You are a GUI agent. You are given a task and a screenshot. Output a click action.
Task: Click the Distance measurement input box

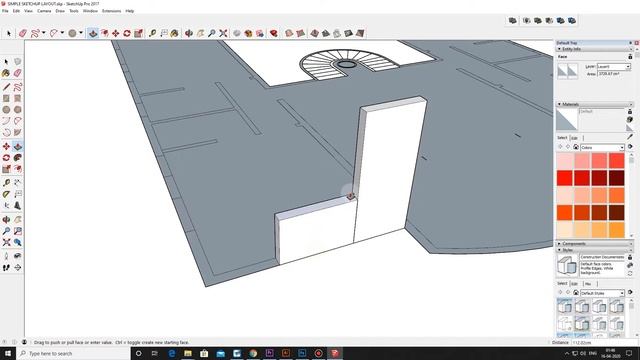(x=605, y=342)
